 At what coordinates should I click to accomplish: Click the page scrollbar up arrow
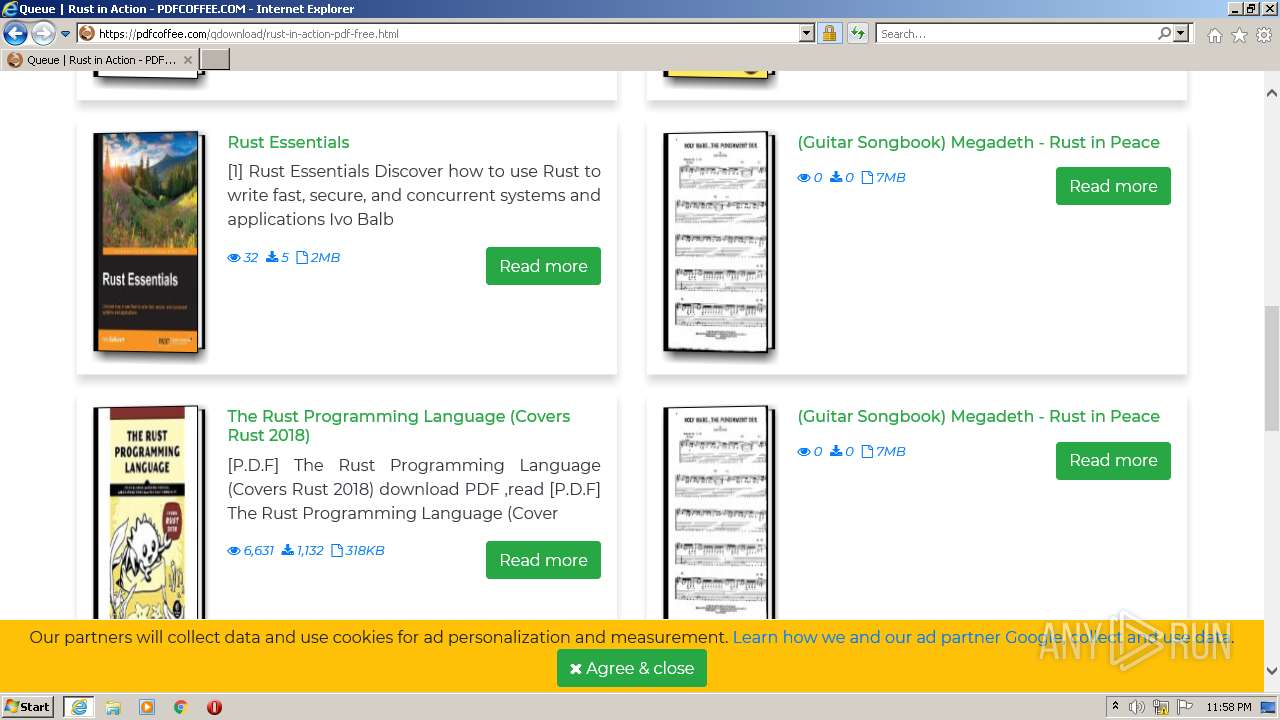pos(1272,93)
